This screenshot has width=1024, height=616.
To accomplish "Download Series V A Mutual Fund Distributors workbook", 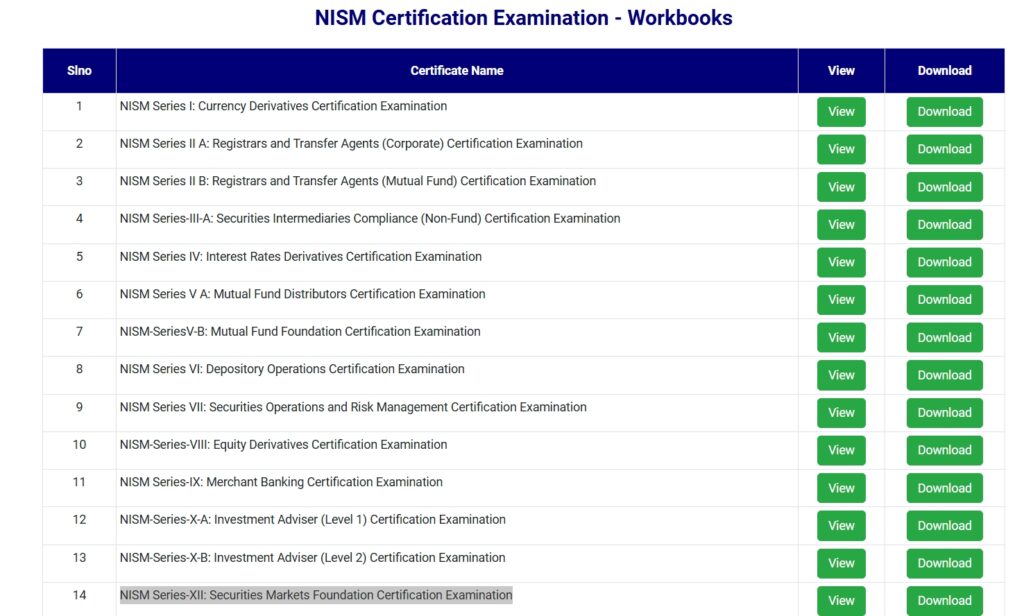I will [x=944, y=300].
